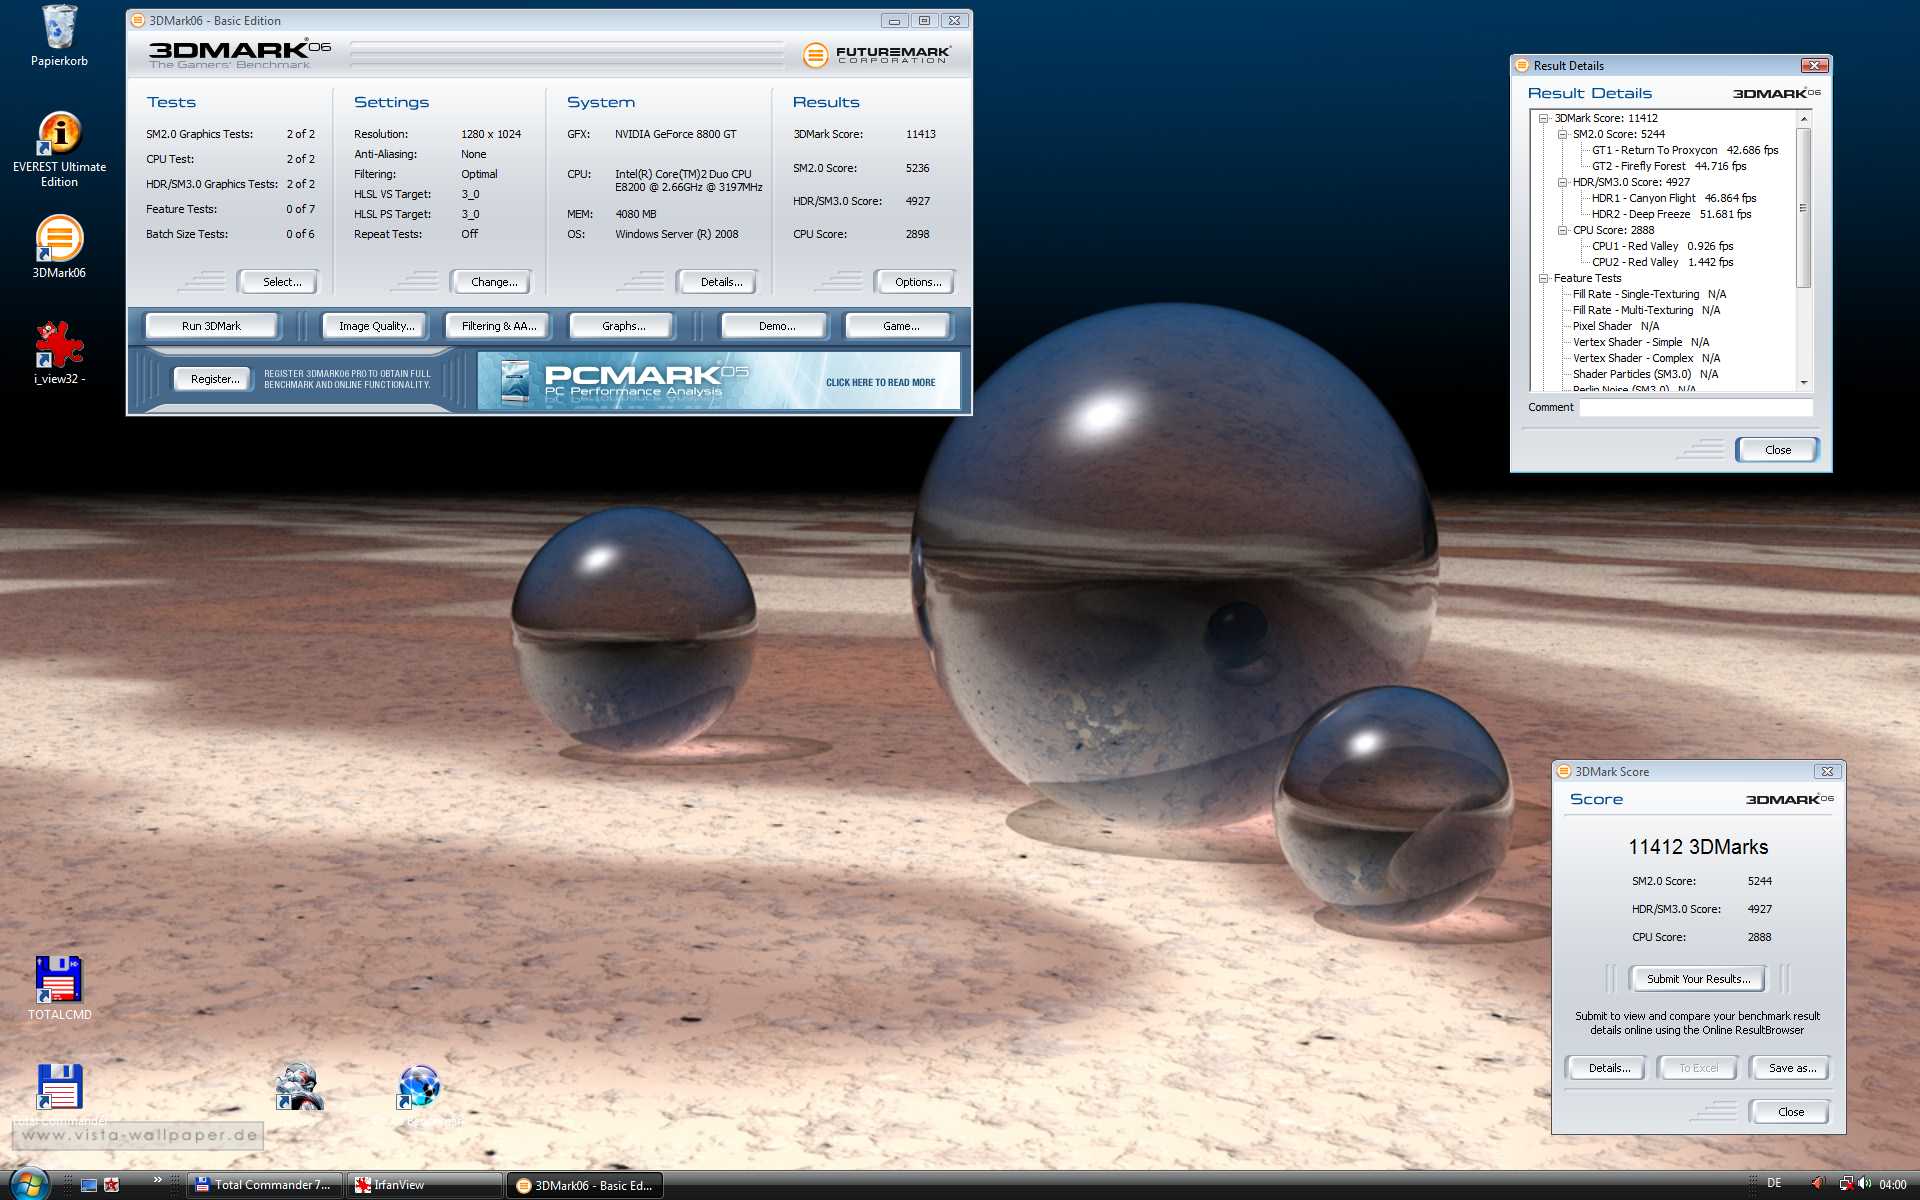Collapse the CPU Score tree node
The width and height of the screenshot is (1920, 1200).
(x=1562, y=230)
